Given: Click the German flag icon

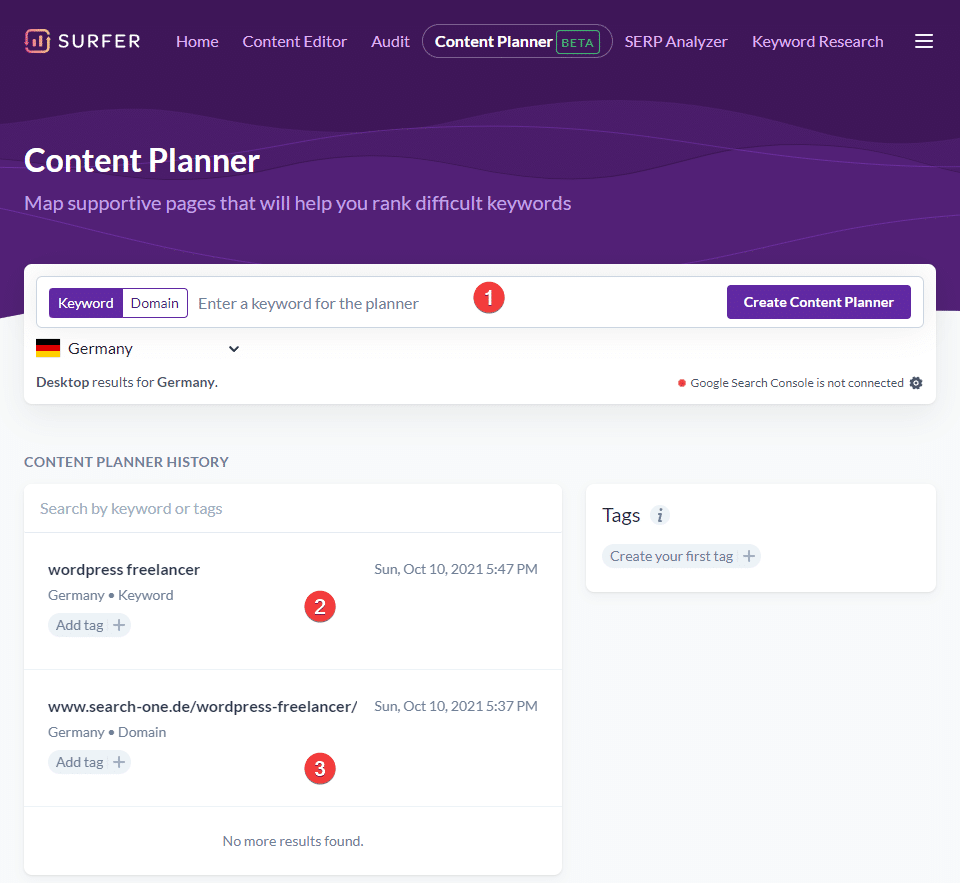Looking at the screenshot, I should [48, 348].
